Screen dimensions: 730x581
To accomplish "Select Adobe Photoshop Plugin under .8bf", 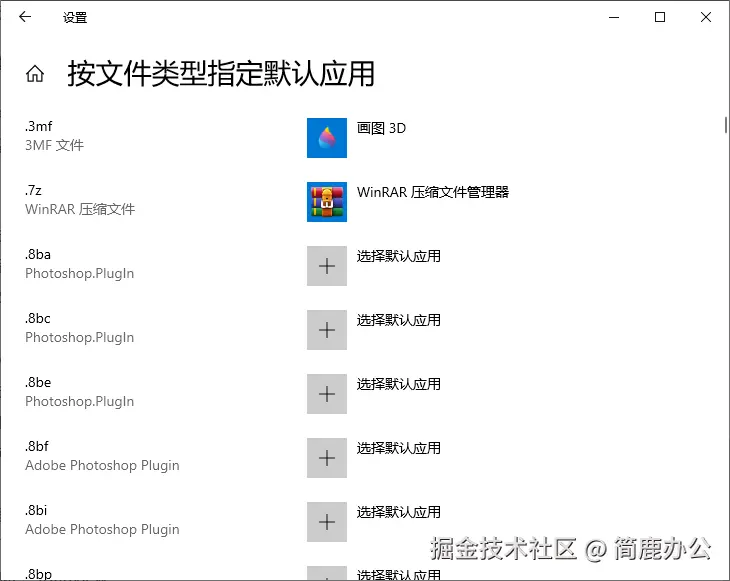I will coord(102,465).
